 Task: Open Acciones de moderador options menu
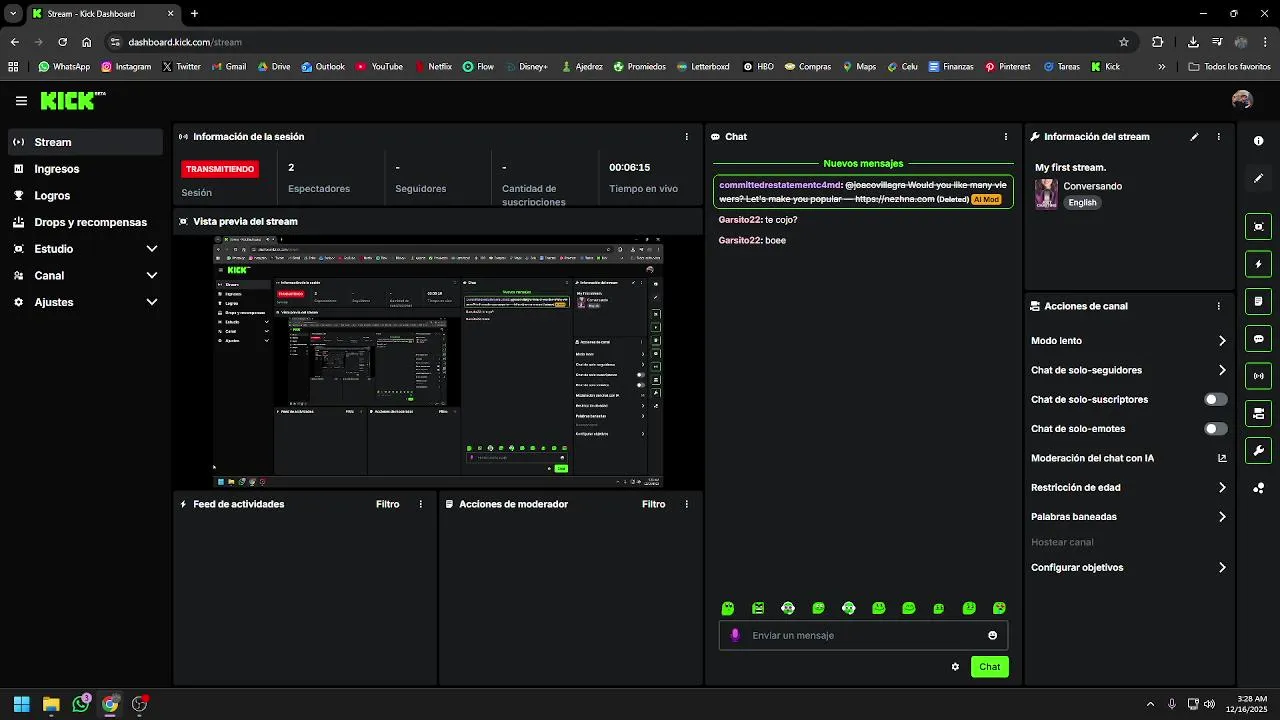tap(686, 504)
